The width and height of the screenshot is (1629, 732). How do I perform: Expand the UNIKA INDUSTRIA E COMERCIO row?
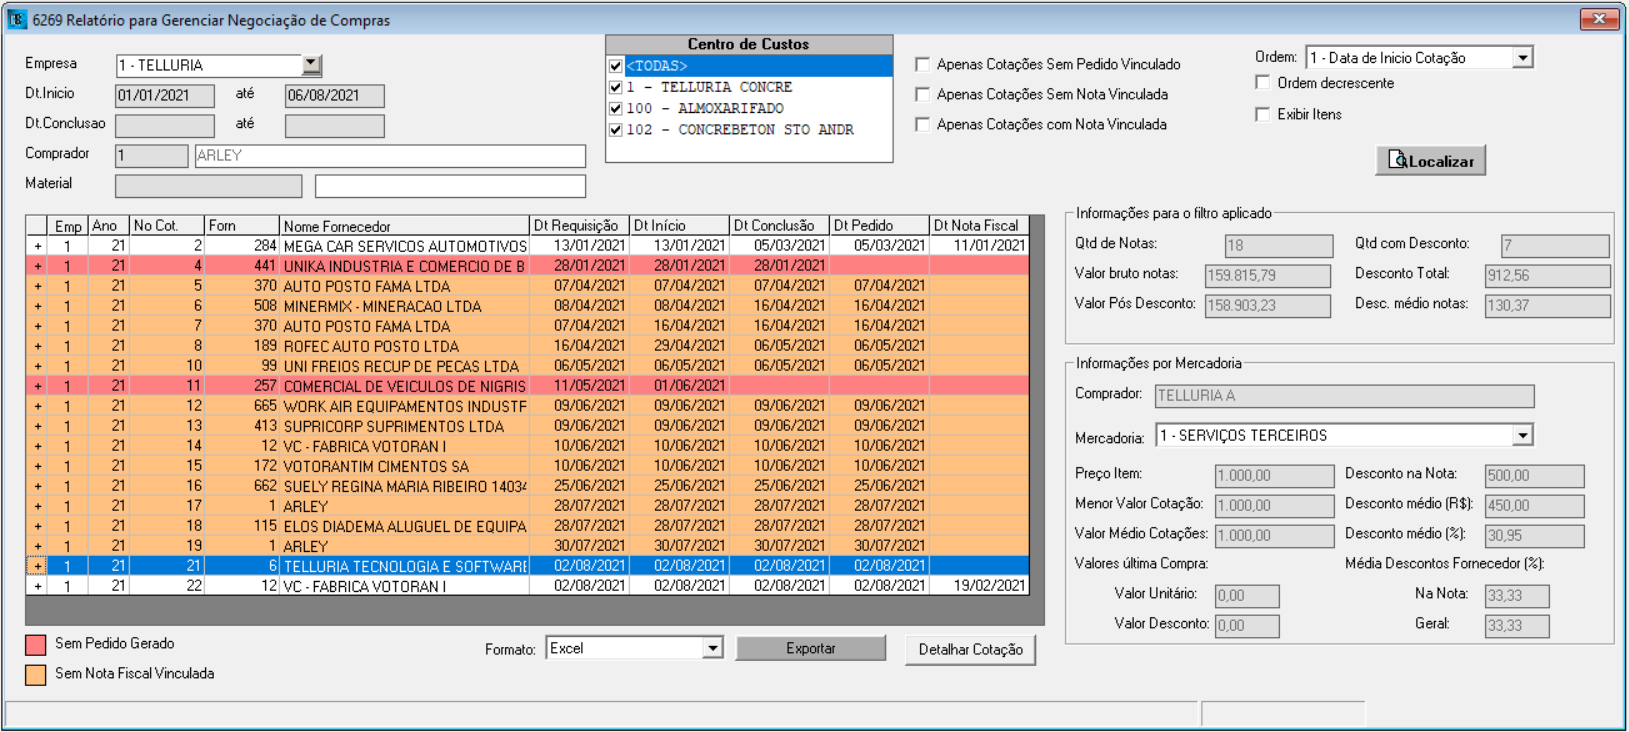(37, 266)
